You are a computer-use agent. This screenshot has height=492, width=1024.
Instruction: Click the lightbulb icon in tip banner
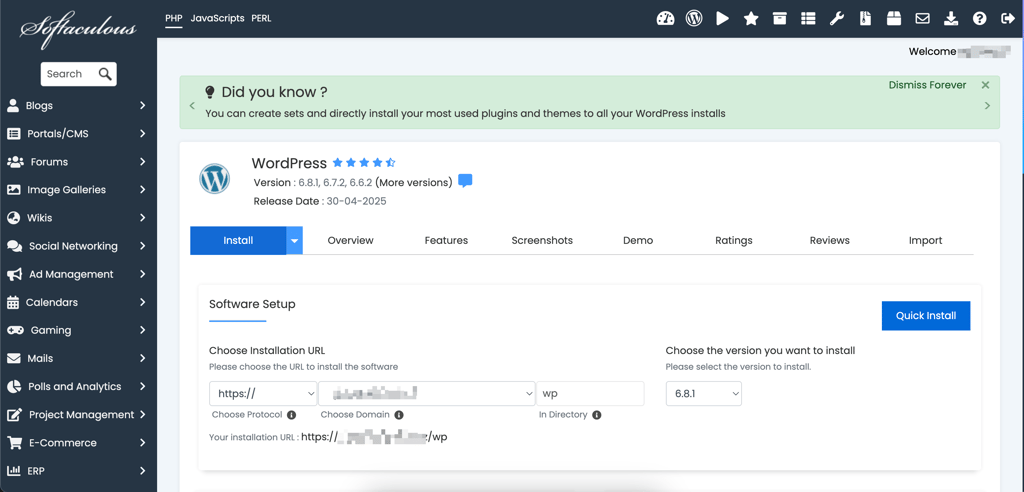[210, 91]
